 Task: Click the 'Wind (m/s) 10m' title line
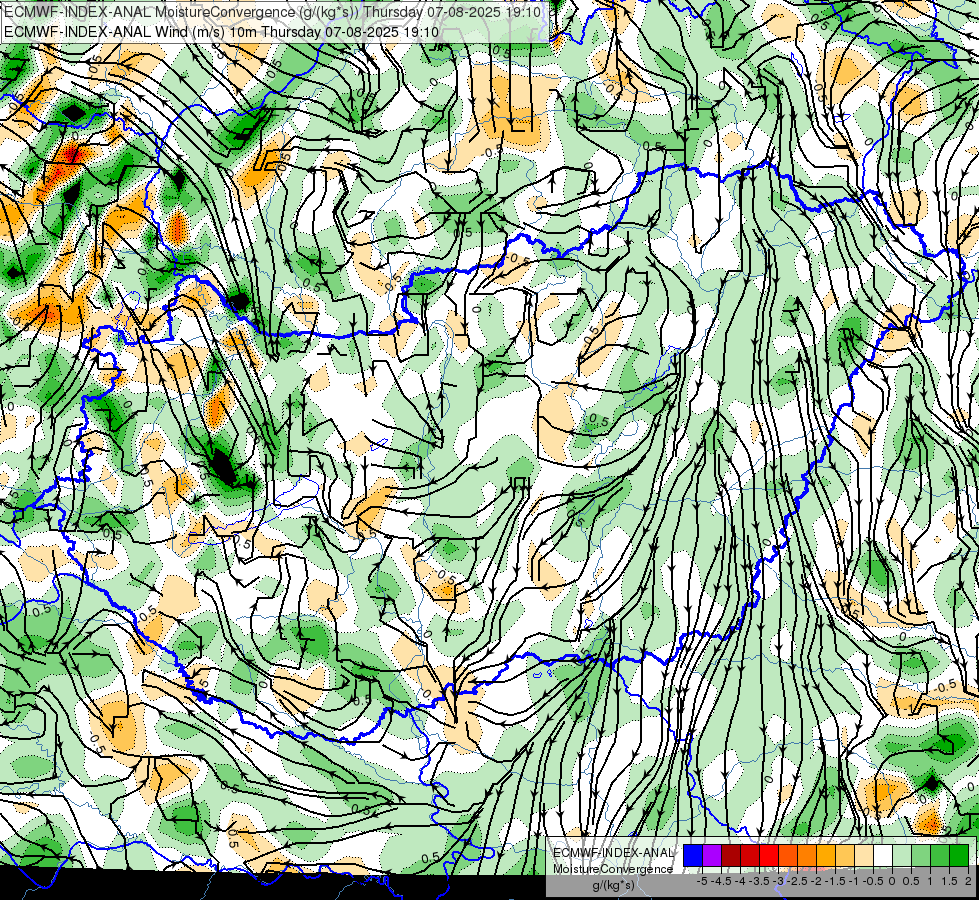pyautogui.click(x=222, y=32)
